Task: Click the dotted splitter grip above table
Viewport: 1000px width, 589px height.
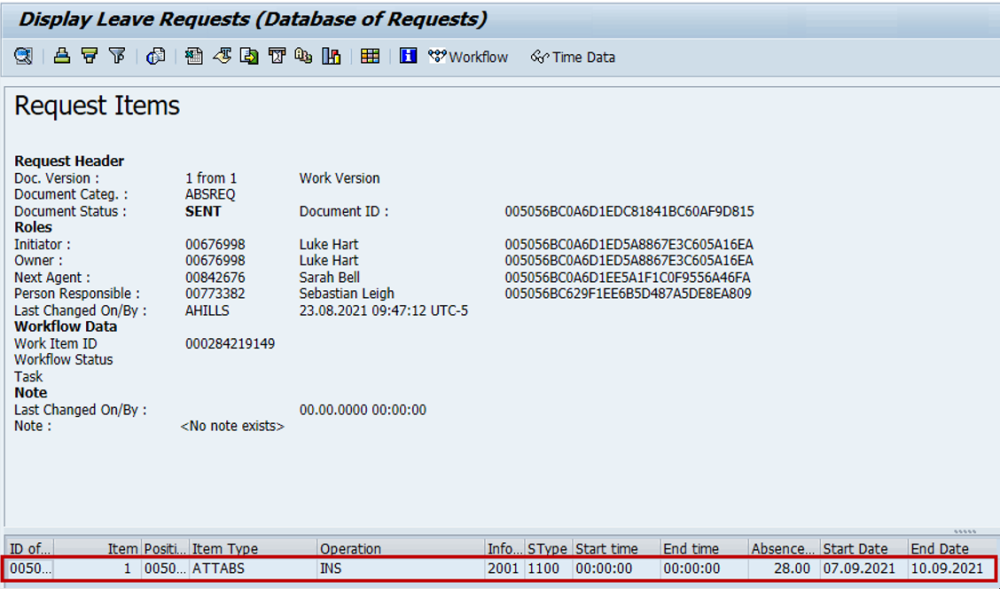Action: (965, 532)
